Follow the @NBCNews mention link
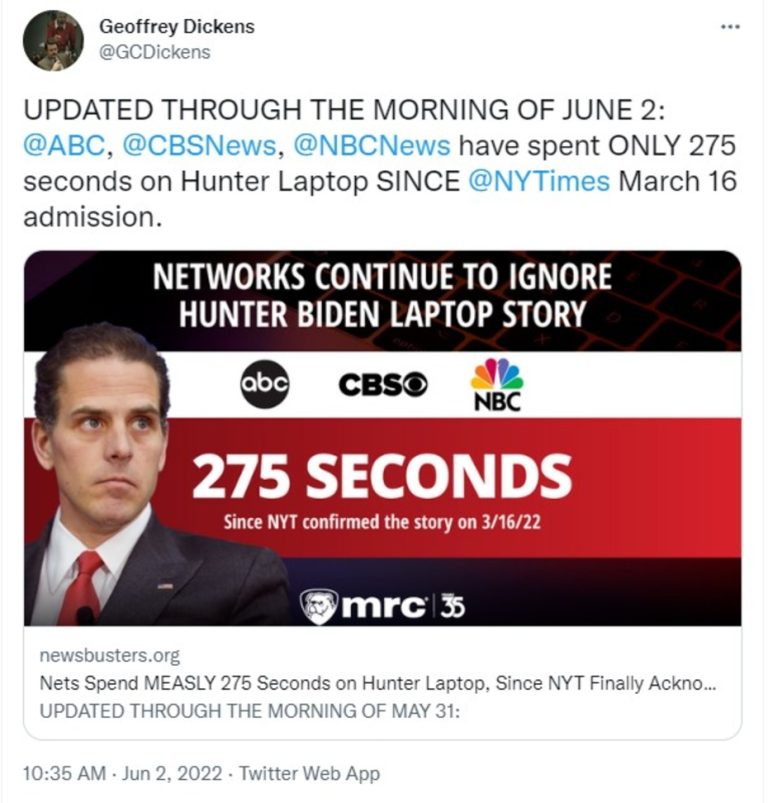Image resolution: width=768 pixels, height=803 pixels. 370,146
